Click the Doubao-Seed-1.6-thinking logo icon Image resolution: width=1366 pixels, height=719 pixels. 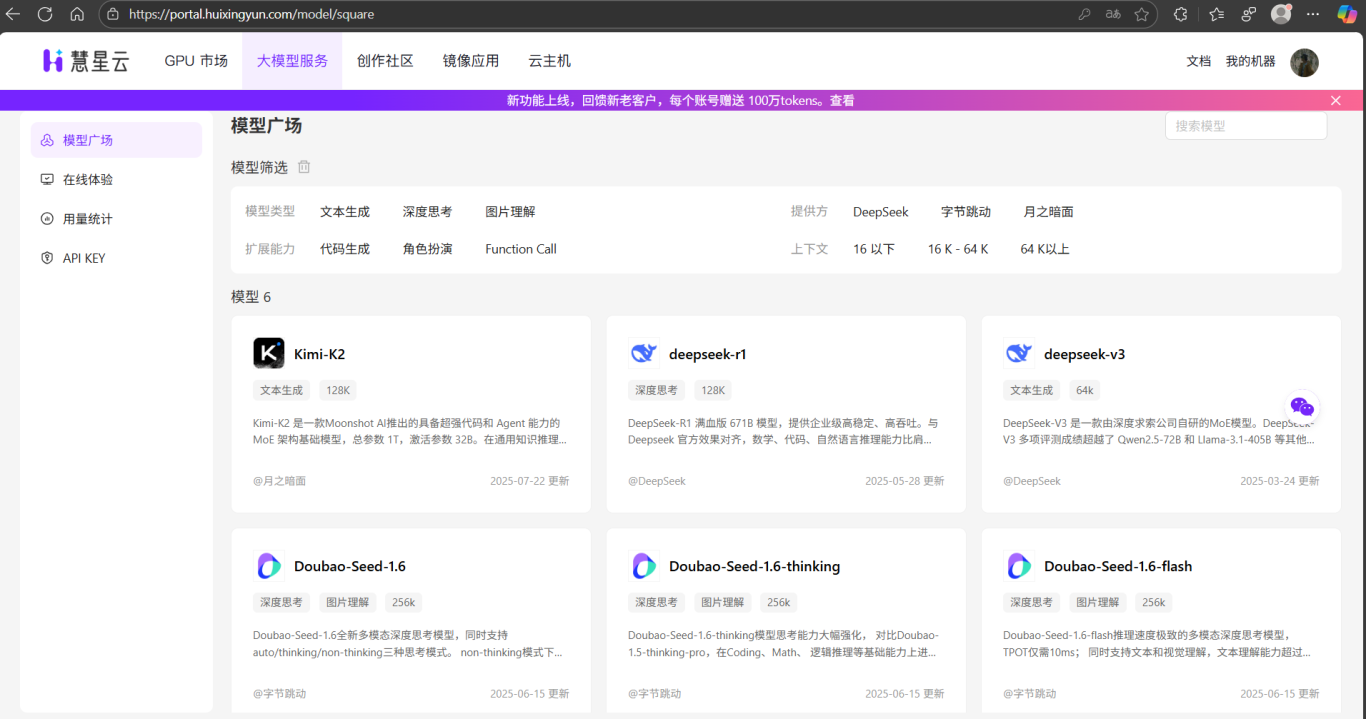click(644, 566)
